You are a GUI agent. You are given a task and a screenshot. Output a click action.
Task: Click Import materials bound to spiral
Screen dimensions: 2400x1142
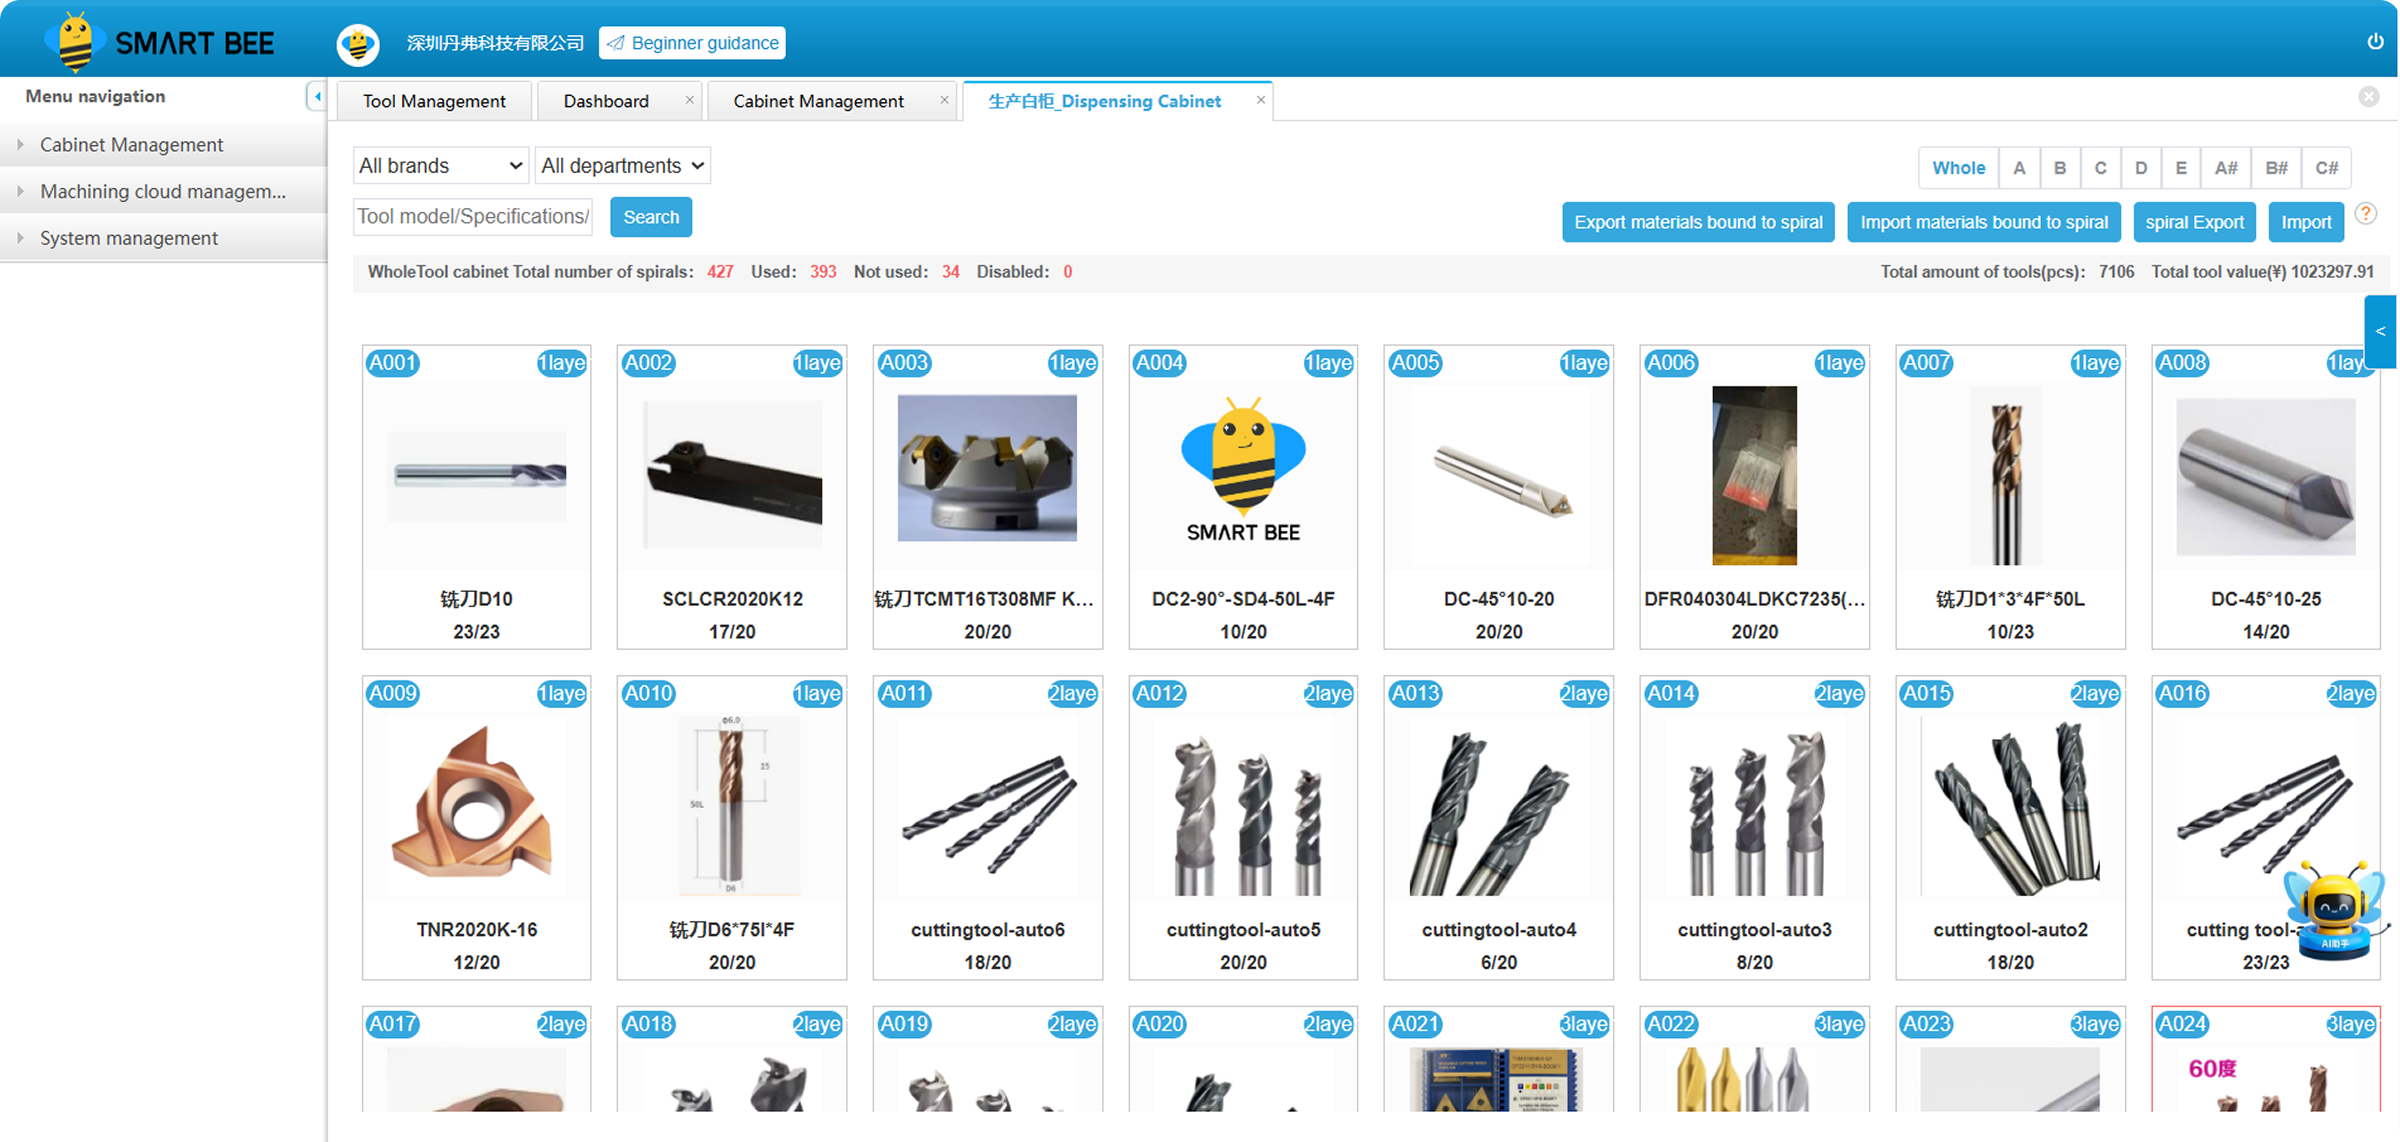(1984, 222)
